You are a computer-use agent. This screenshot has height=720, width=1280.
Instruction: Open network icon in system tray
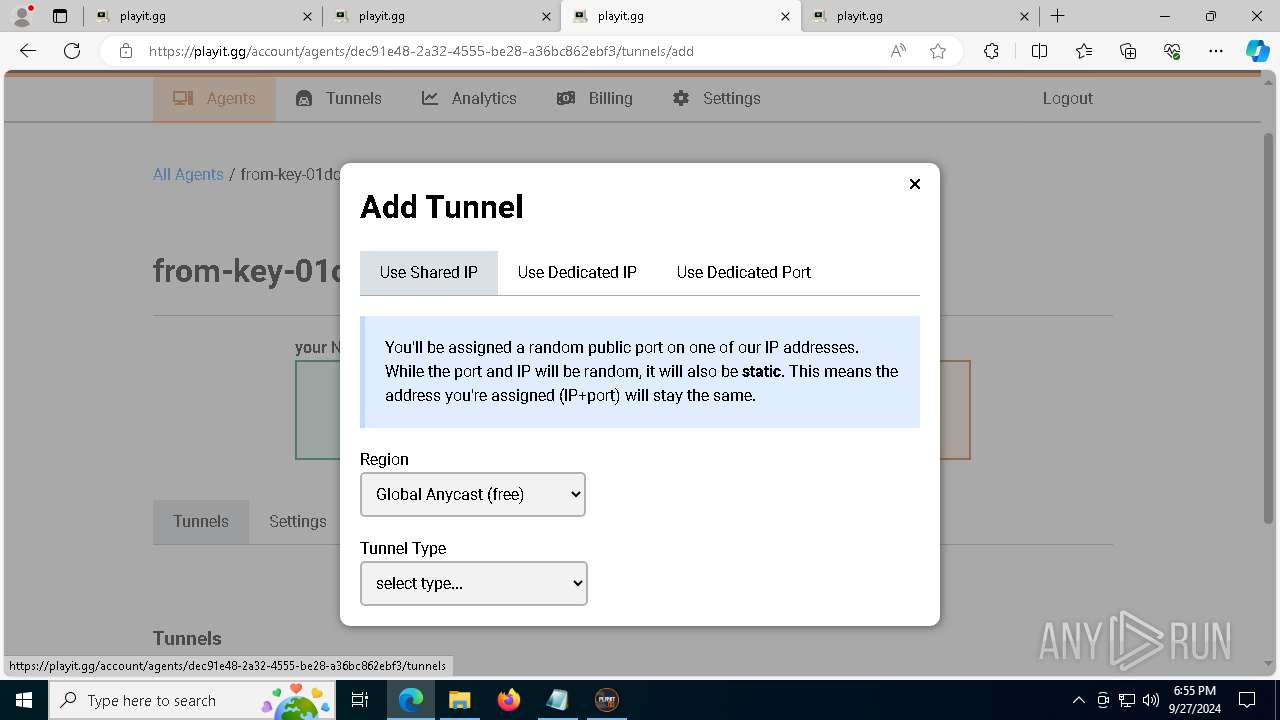pos(1127,700)
